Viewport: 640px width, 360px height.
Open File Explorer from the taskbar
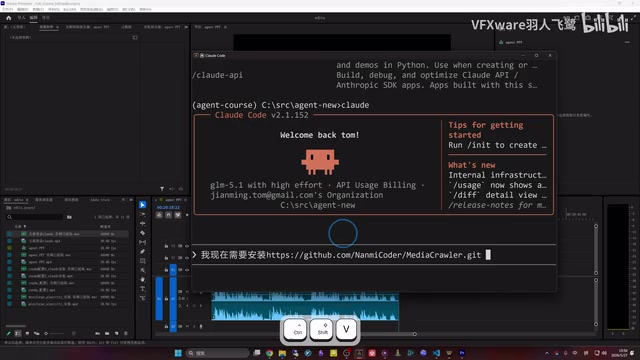tap(282, 353)
